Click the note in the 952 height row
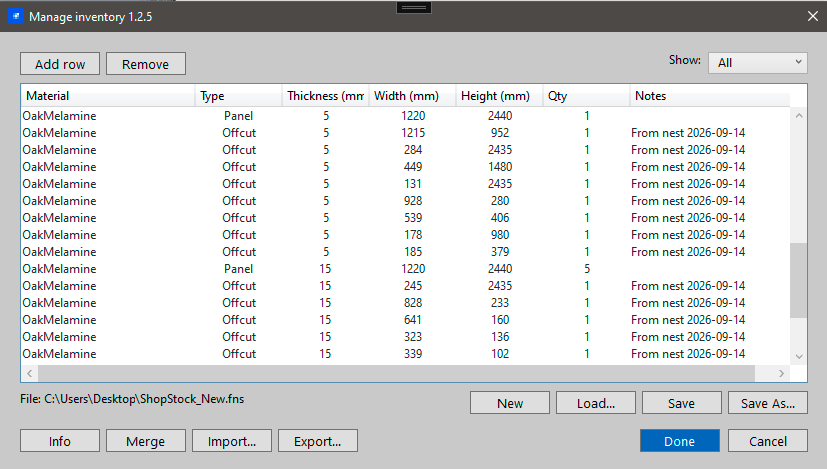Screen dimensions: 827x469 pyautogui.click(x=688, y=132)
